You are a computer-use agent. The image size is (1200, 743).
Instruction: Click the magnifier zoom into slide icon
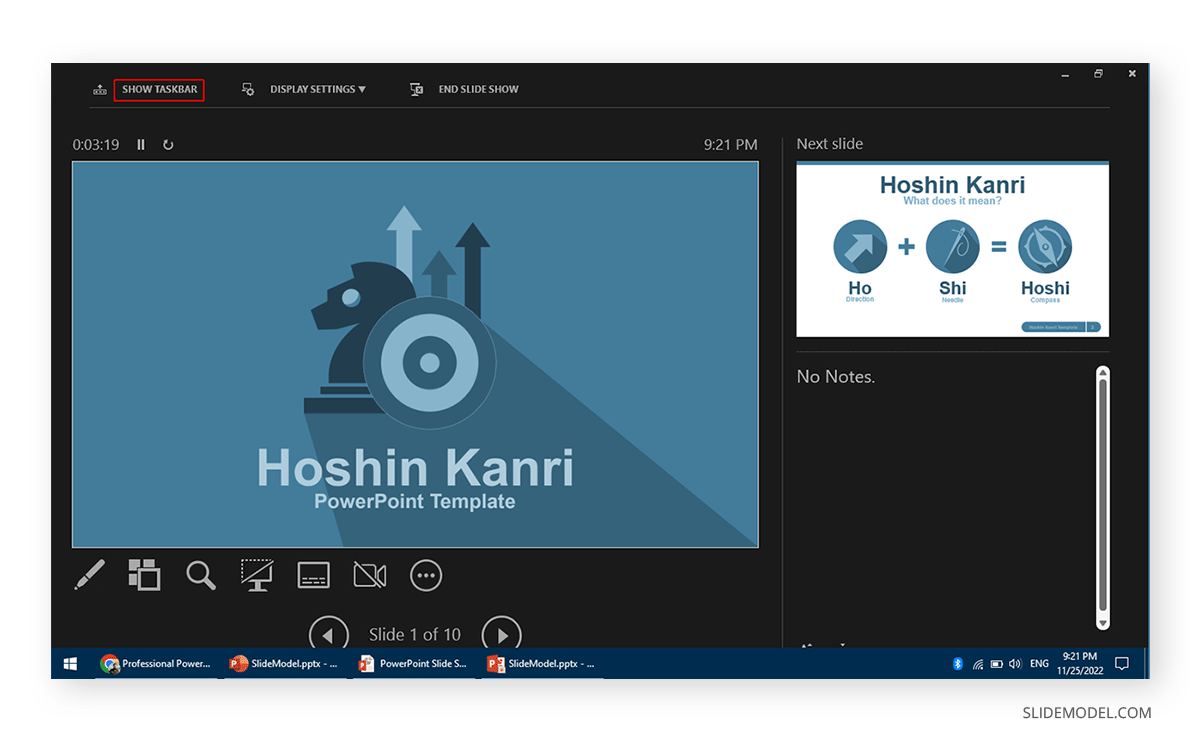(201, 575)
